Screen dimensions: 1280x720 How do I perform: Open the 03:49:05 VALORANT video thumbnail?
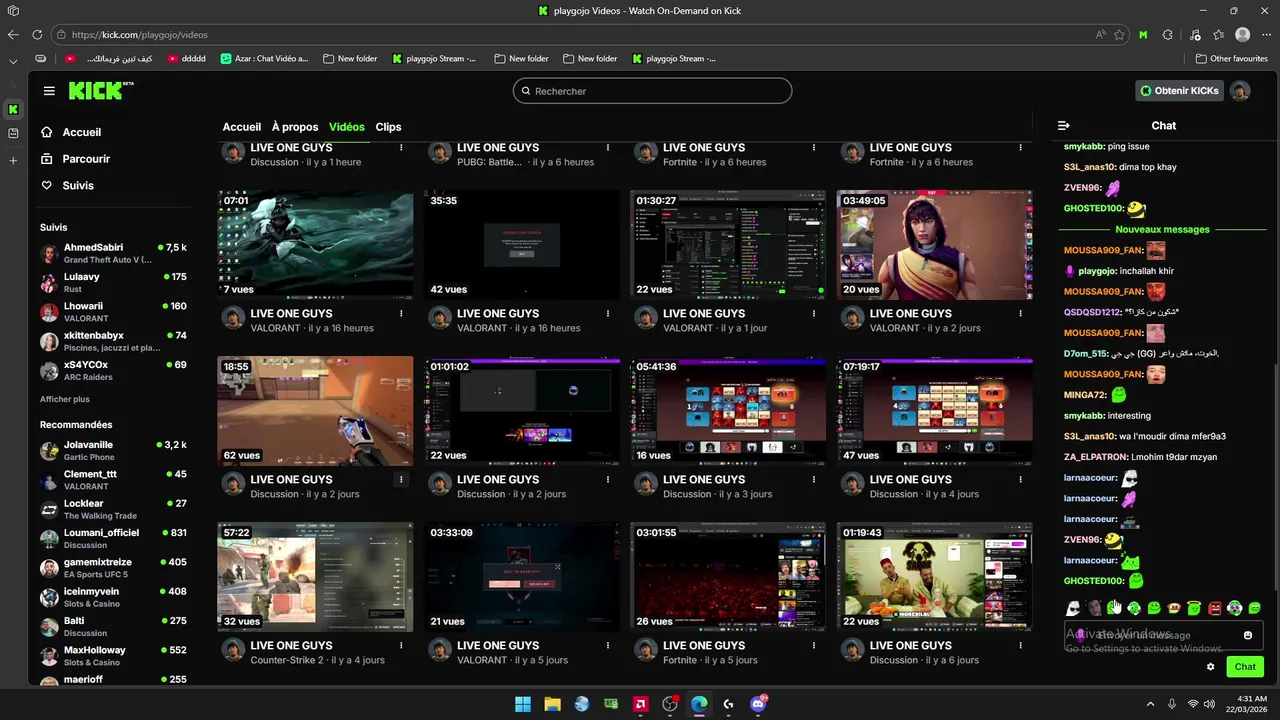(934, 244)
